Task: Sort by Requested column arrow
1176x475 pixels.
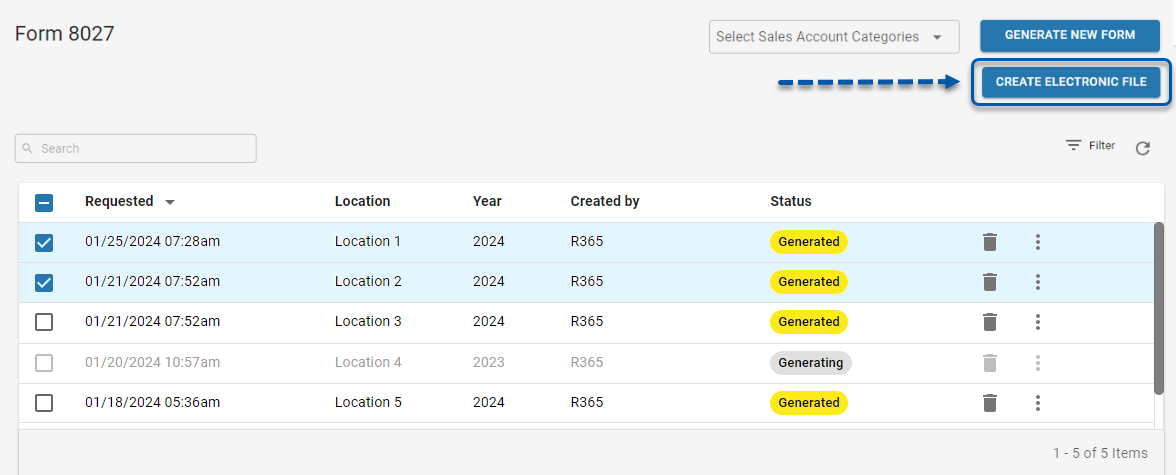Action: [x=170, y=202]
